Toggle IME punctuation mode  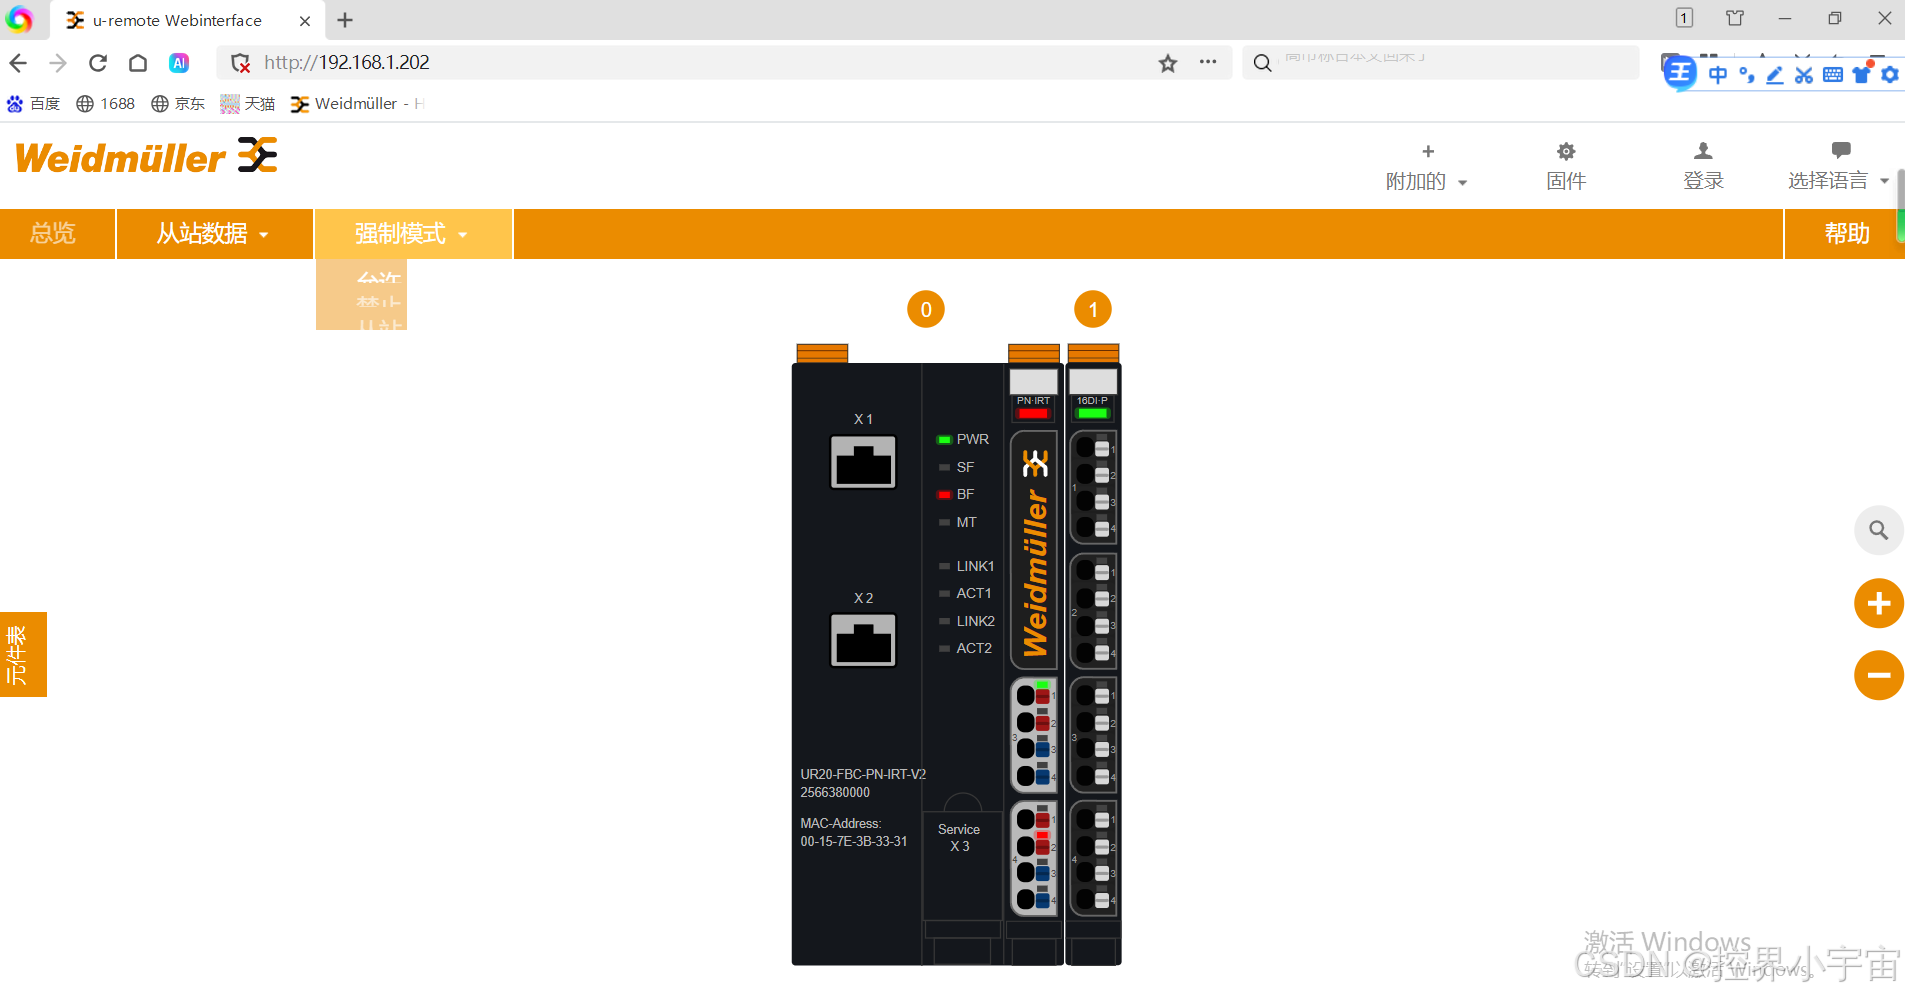1747,75
